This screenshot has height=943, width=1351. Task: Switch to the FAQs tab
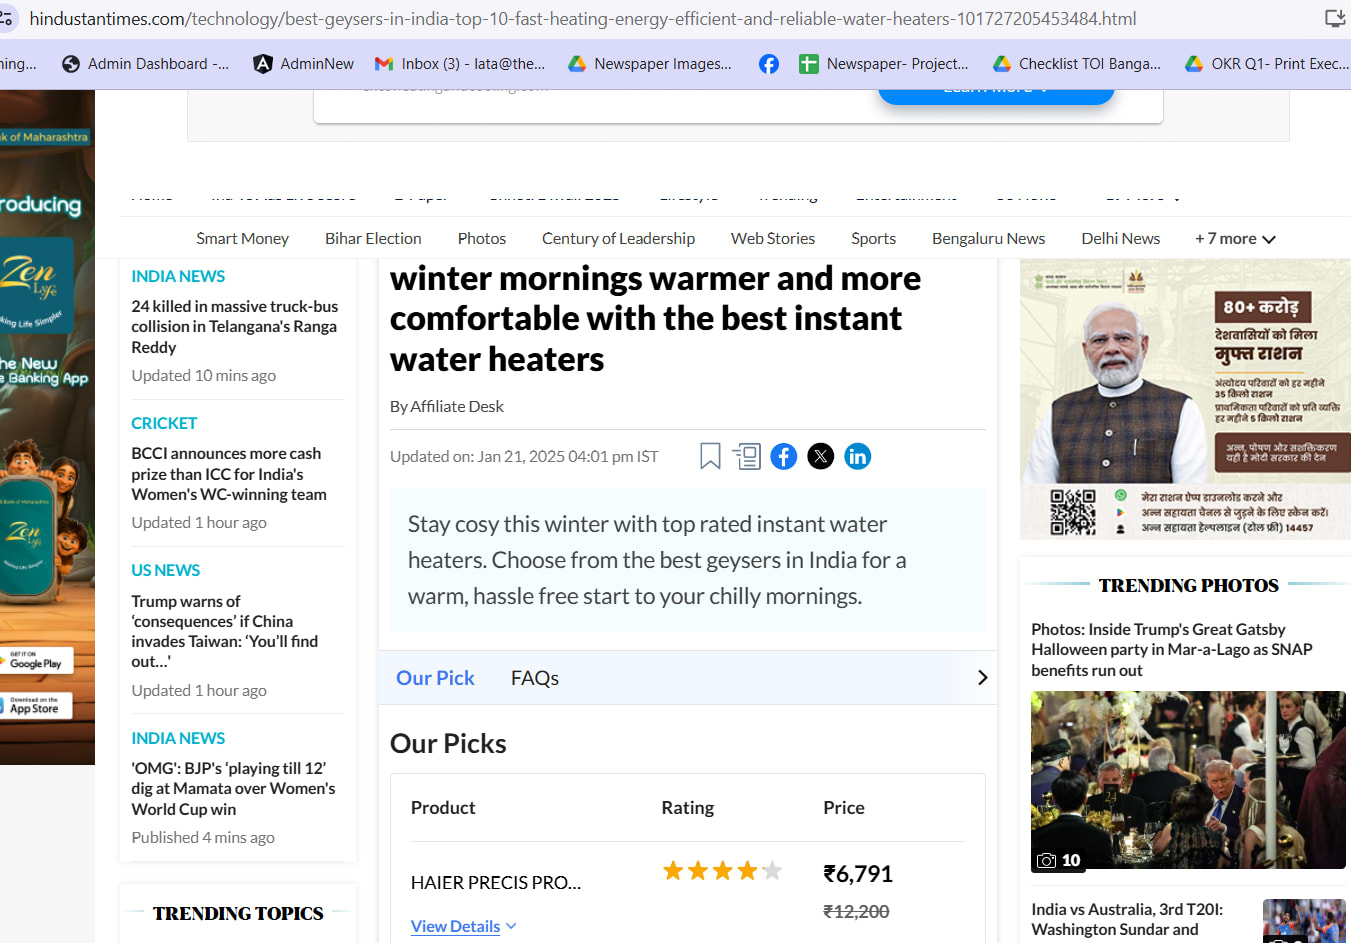tap(534, 678)
